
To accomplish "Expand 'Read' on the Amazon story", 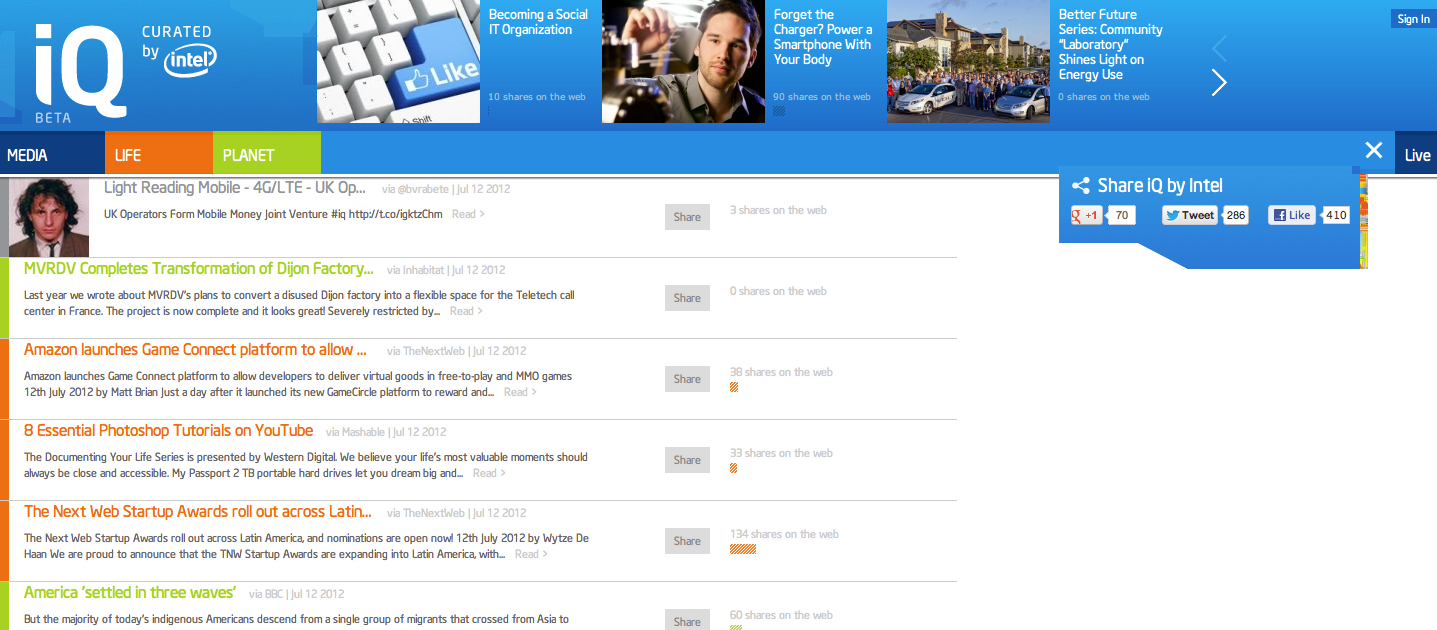I will (x=520, y=392).
